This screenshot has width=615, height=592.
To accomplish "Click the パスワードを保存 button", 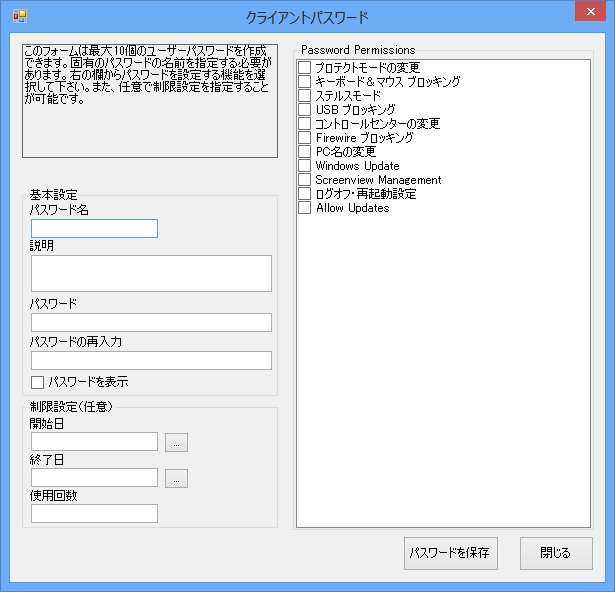I will 451,553.
